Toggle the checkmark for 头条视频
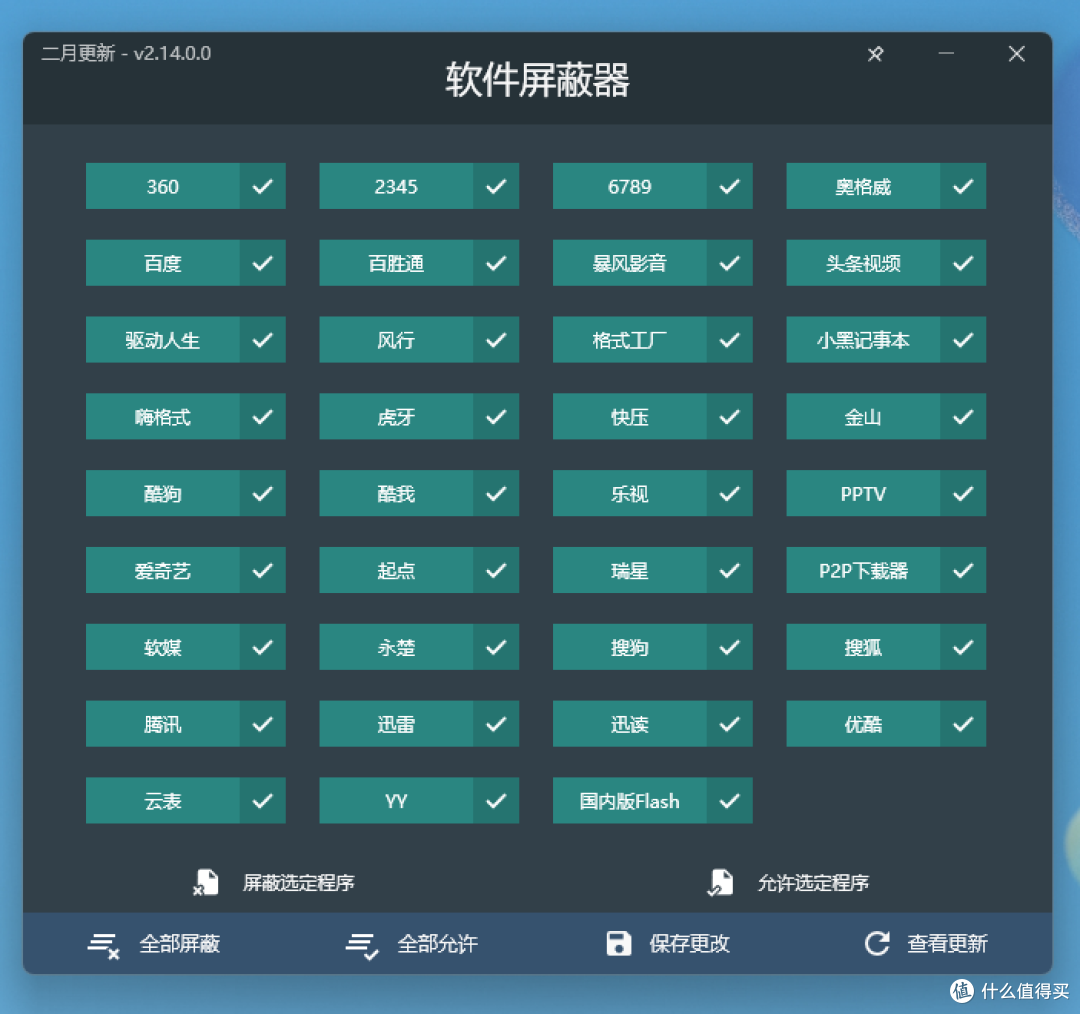Viewport: 1080px width, 1014px height. [x=963, y=263]
